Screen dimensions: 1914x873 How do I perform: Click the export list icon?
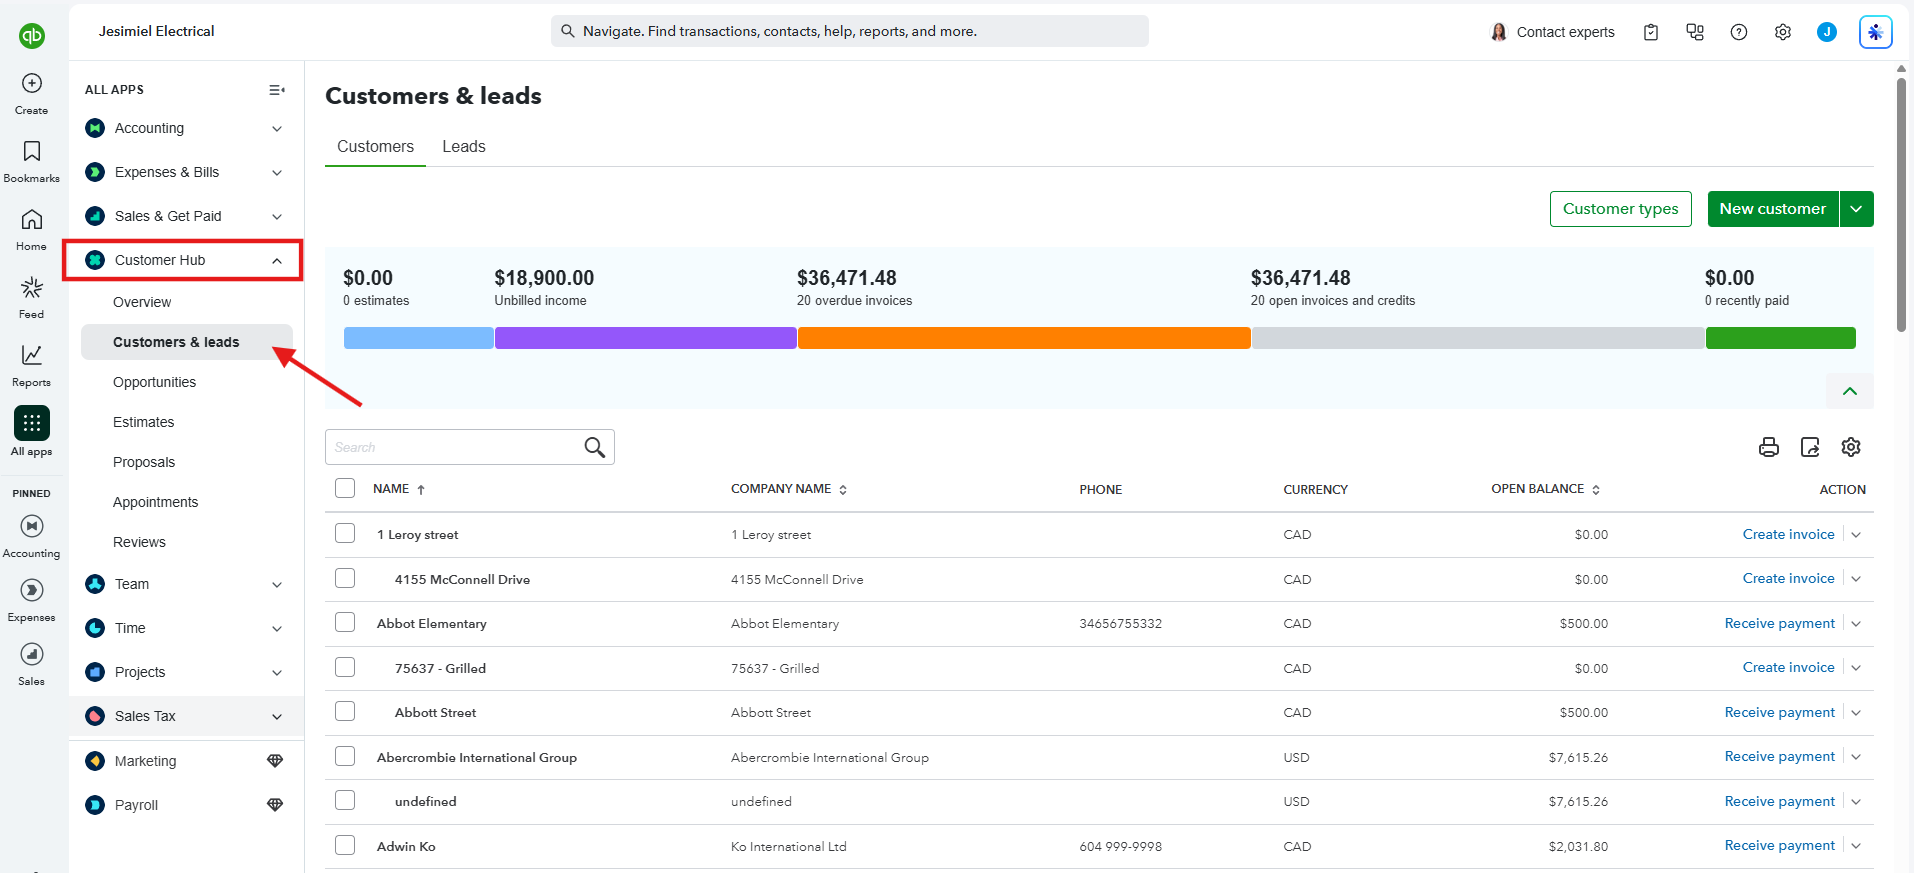(1810, 447)
